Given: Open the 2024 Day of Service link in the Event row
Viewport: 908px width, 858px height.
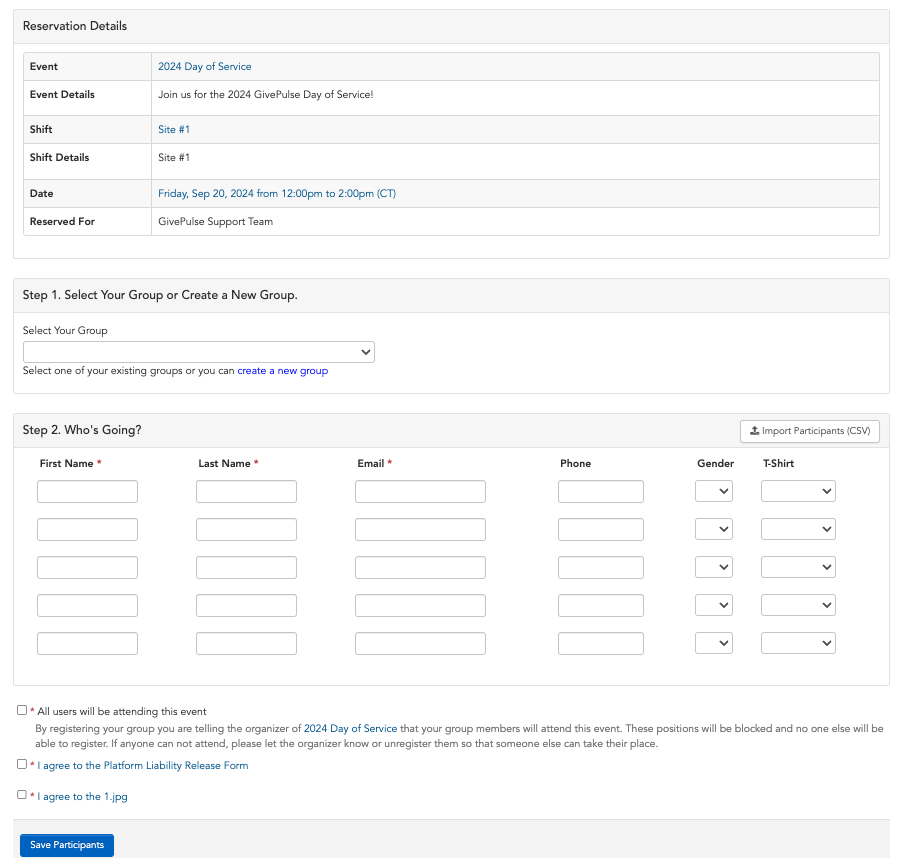Looking at the screenshot, I should (x=204, y=67).
